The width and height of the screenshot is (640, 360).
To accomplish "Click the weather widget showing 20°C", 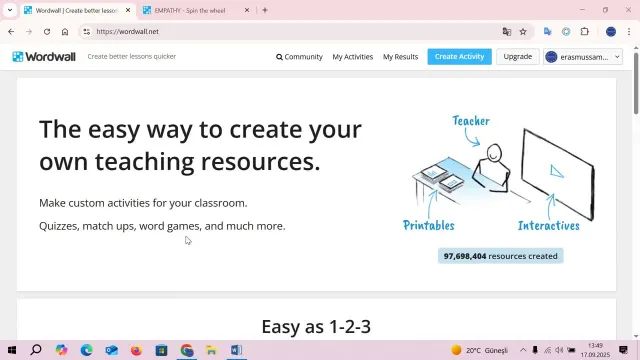I will [480, 350].
